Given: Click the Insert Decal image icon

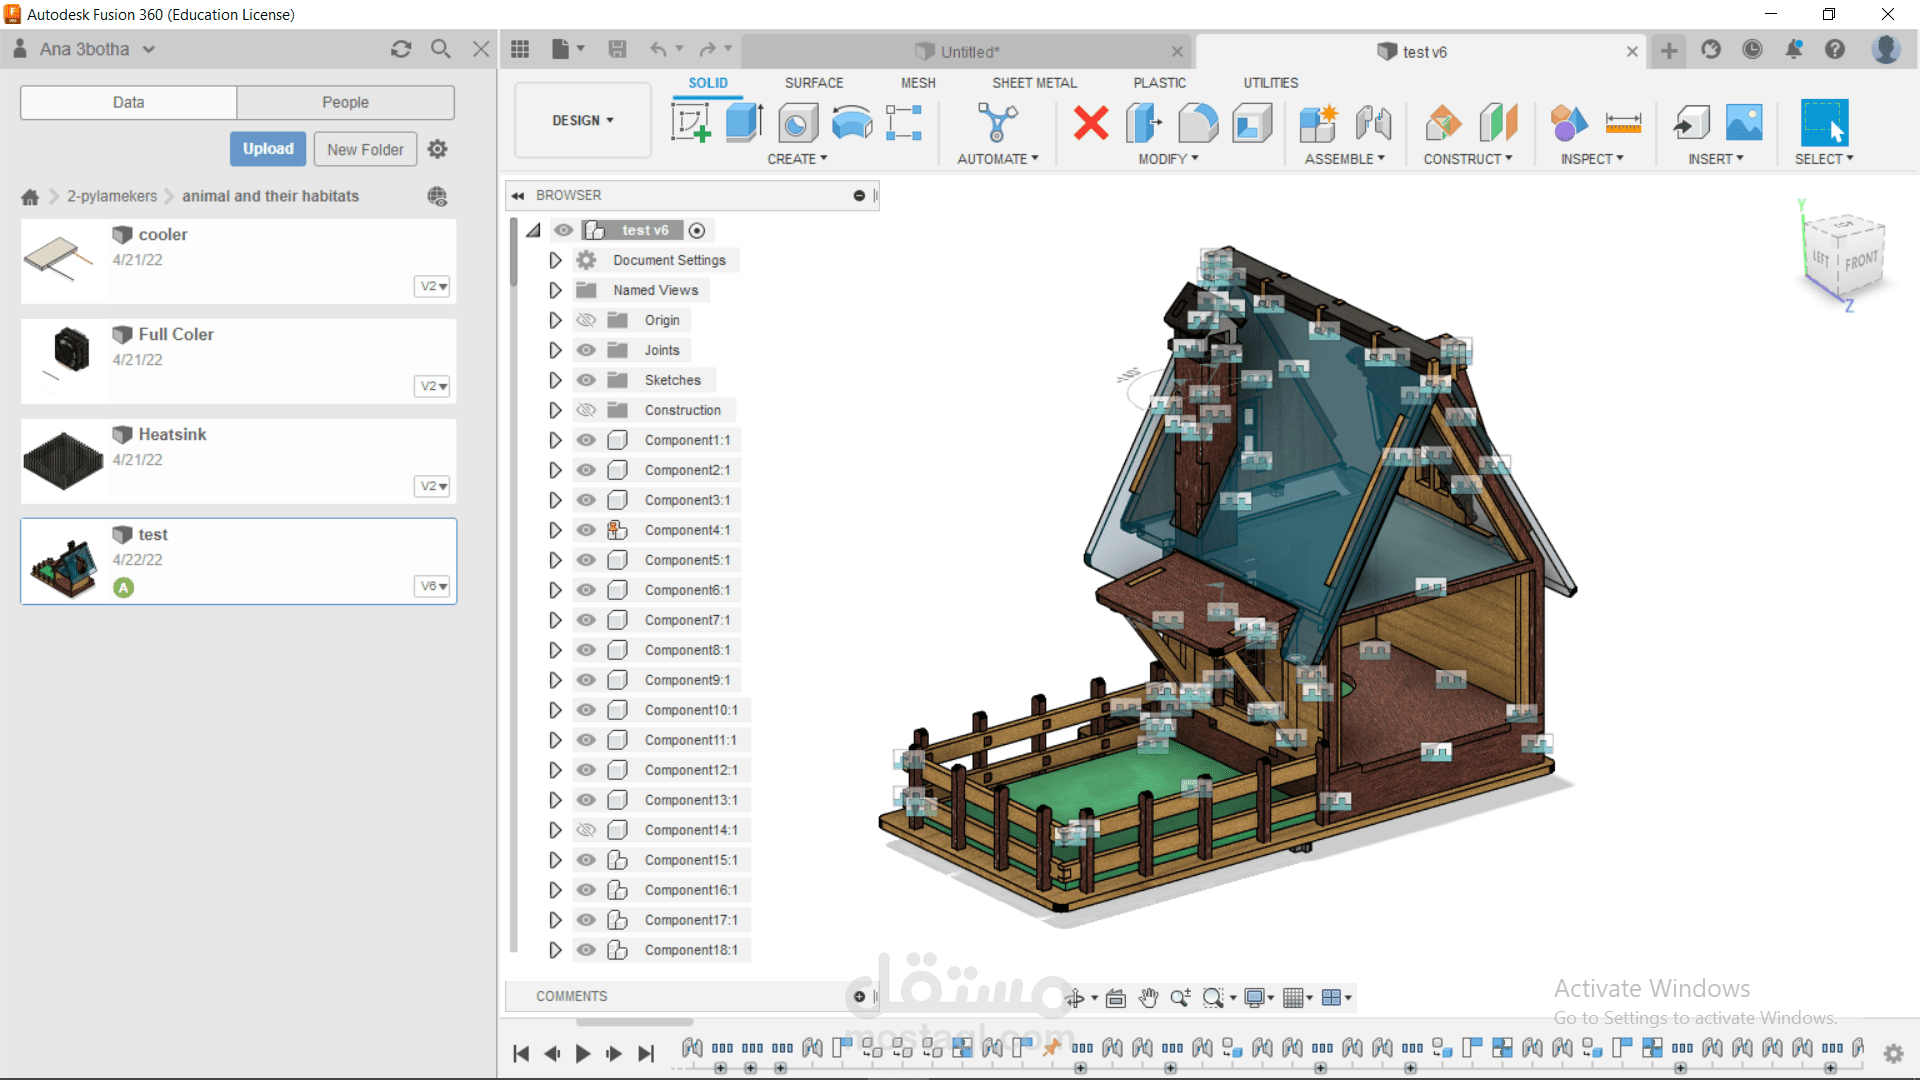Looking at the screenshot, I should click(x=1744, y=123).
